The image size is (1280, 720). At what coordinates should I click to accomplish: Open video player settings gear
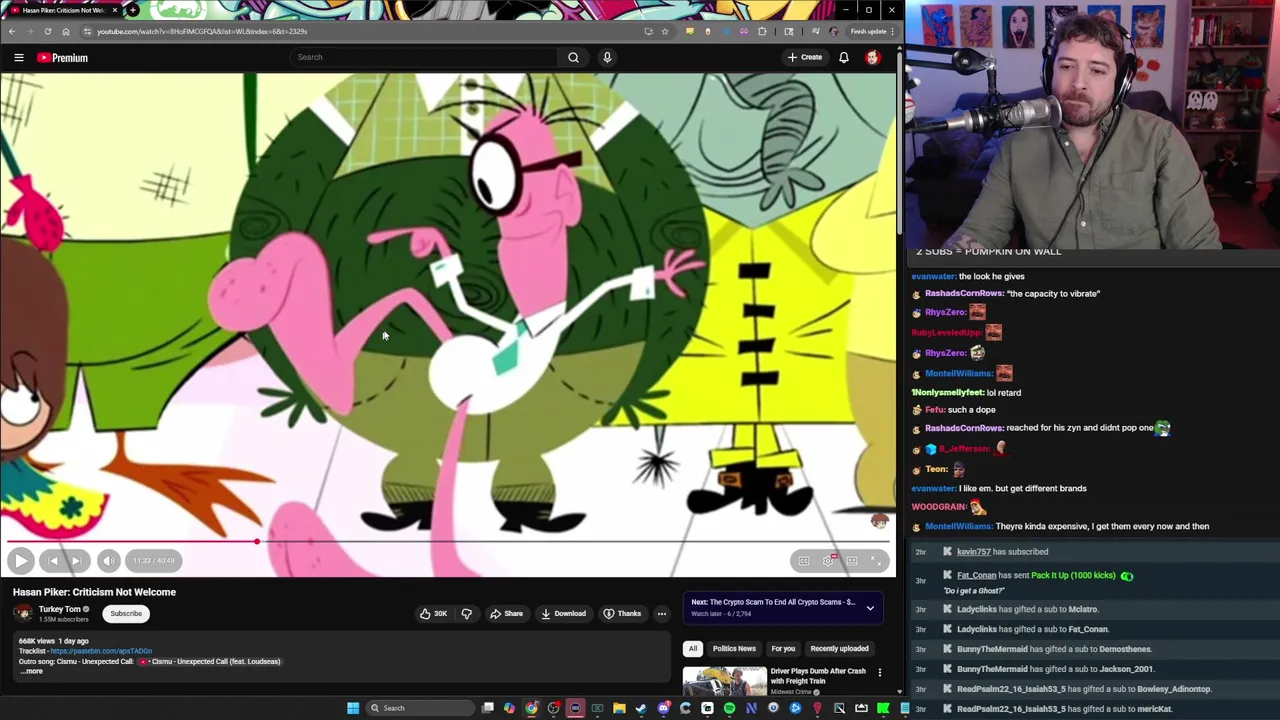point(828,561)
